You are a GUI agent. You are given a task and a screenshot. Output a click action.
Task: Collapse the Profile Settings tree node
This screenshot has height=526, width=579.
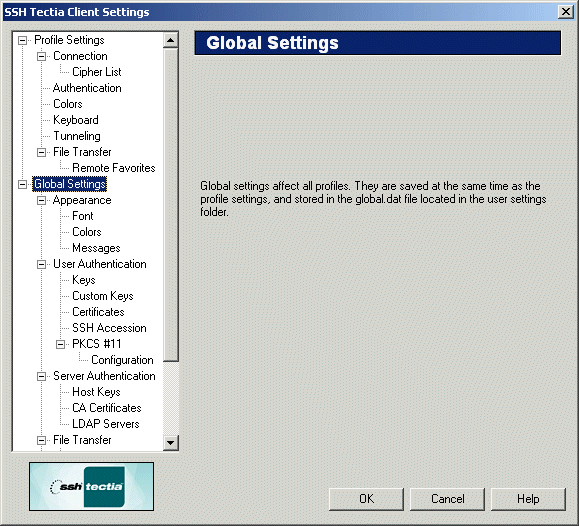pyautogui.click(x=23, y=40)
